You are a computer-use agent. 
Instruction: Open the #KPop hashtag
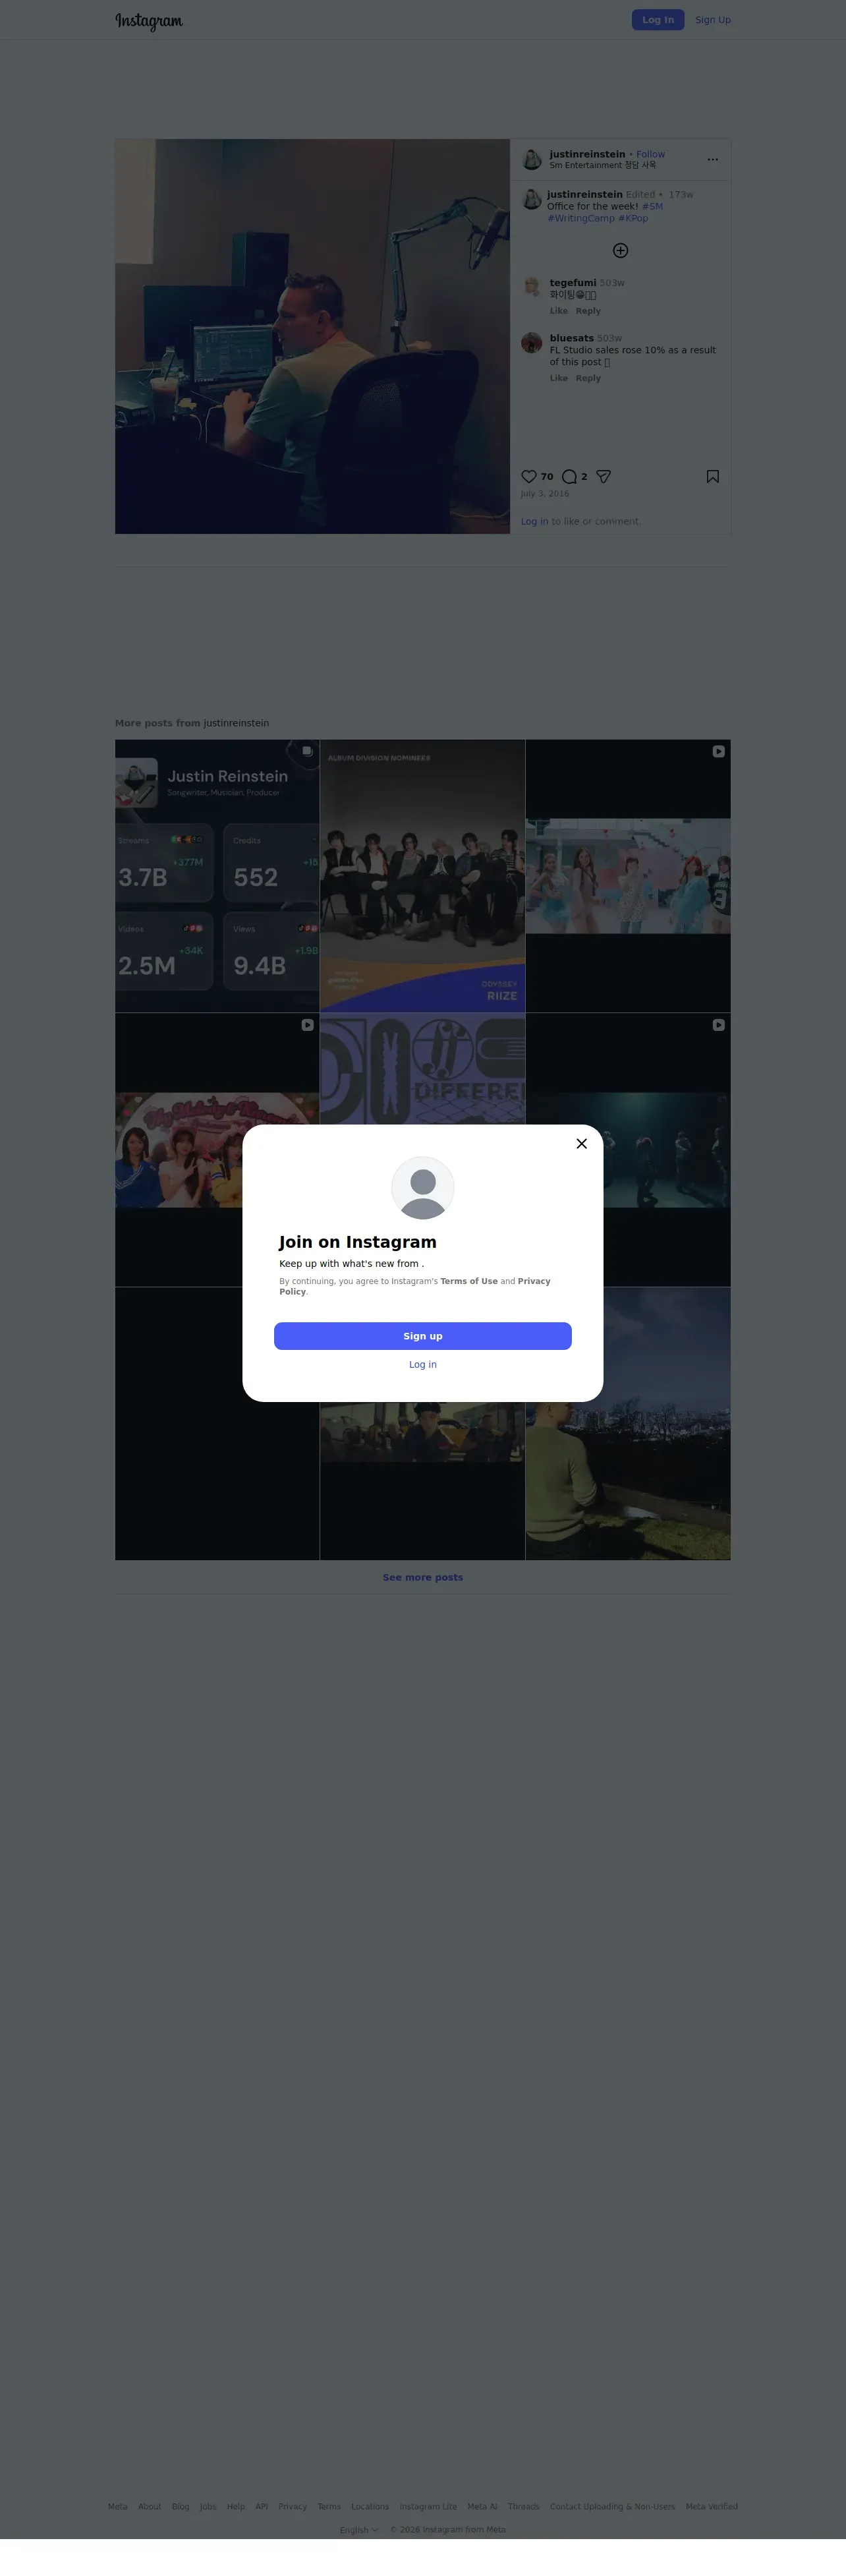click(633, 218)
